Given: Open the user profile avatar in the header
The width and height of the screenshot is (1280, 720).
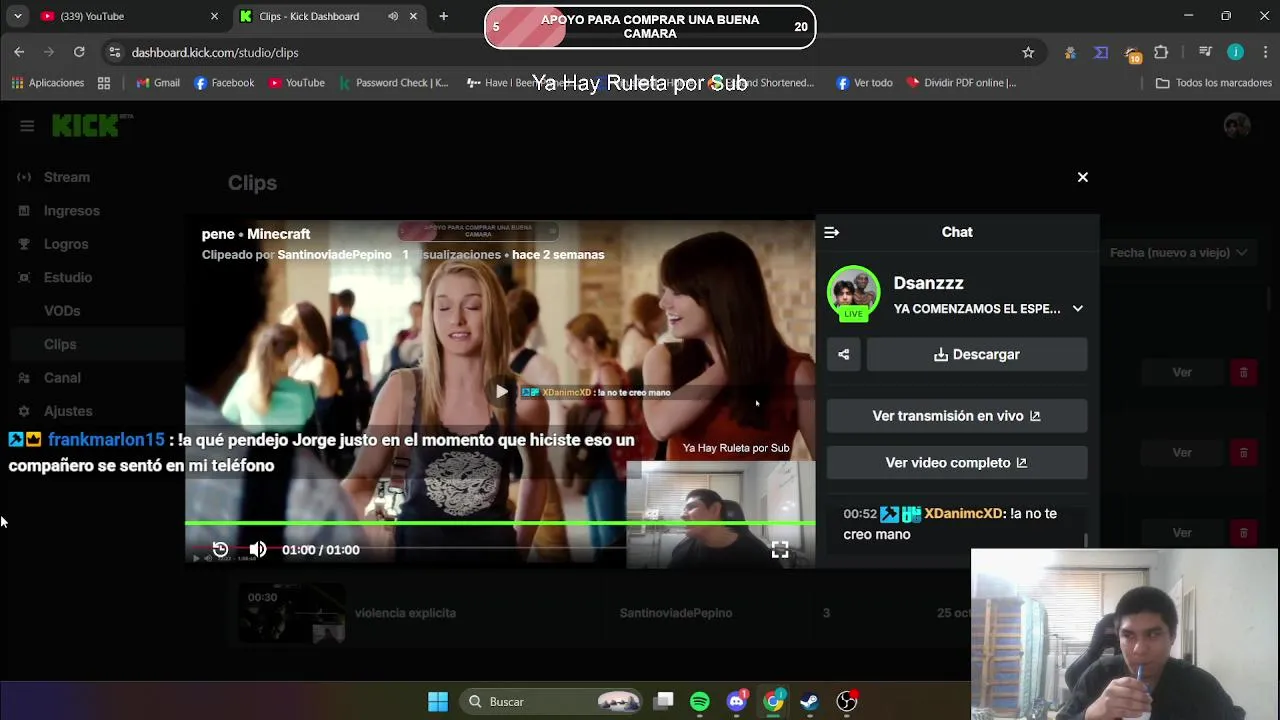Looking at the screenshot, I should tap(1237, 126).
